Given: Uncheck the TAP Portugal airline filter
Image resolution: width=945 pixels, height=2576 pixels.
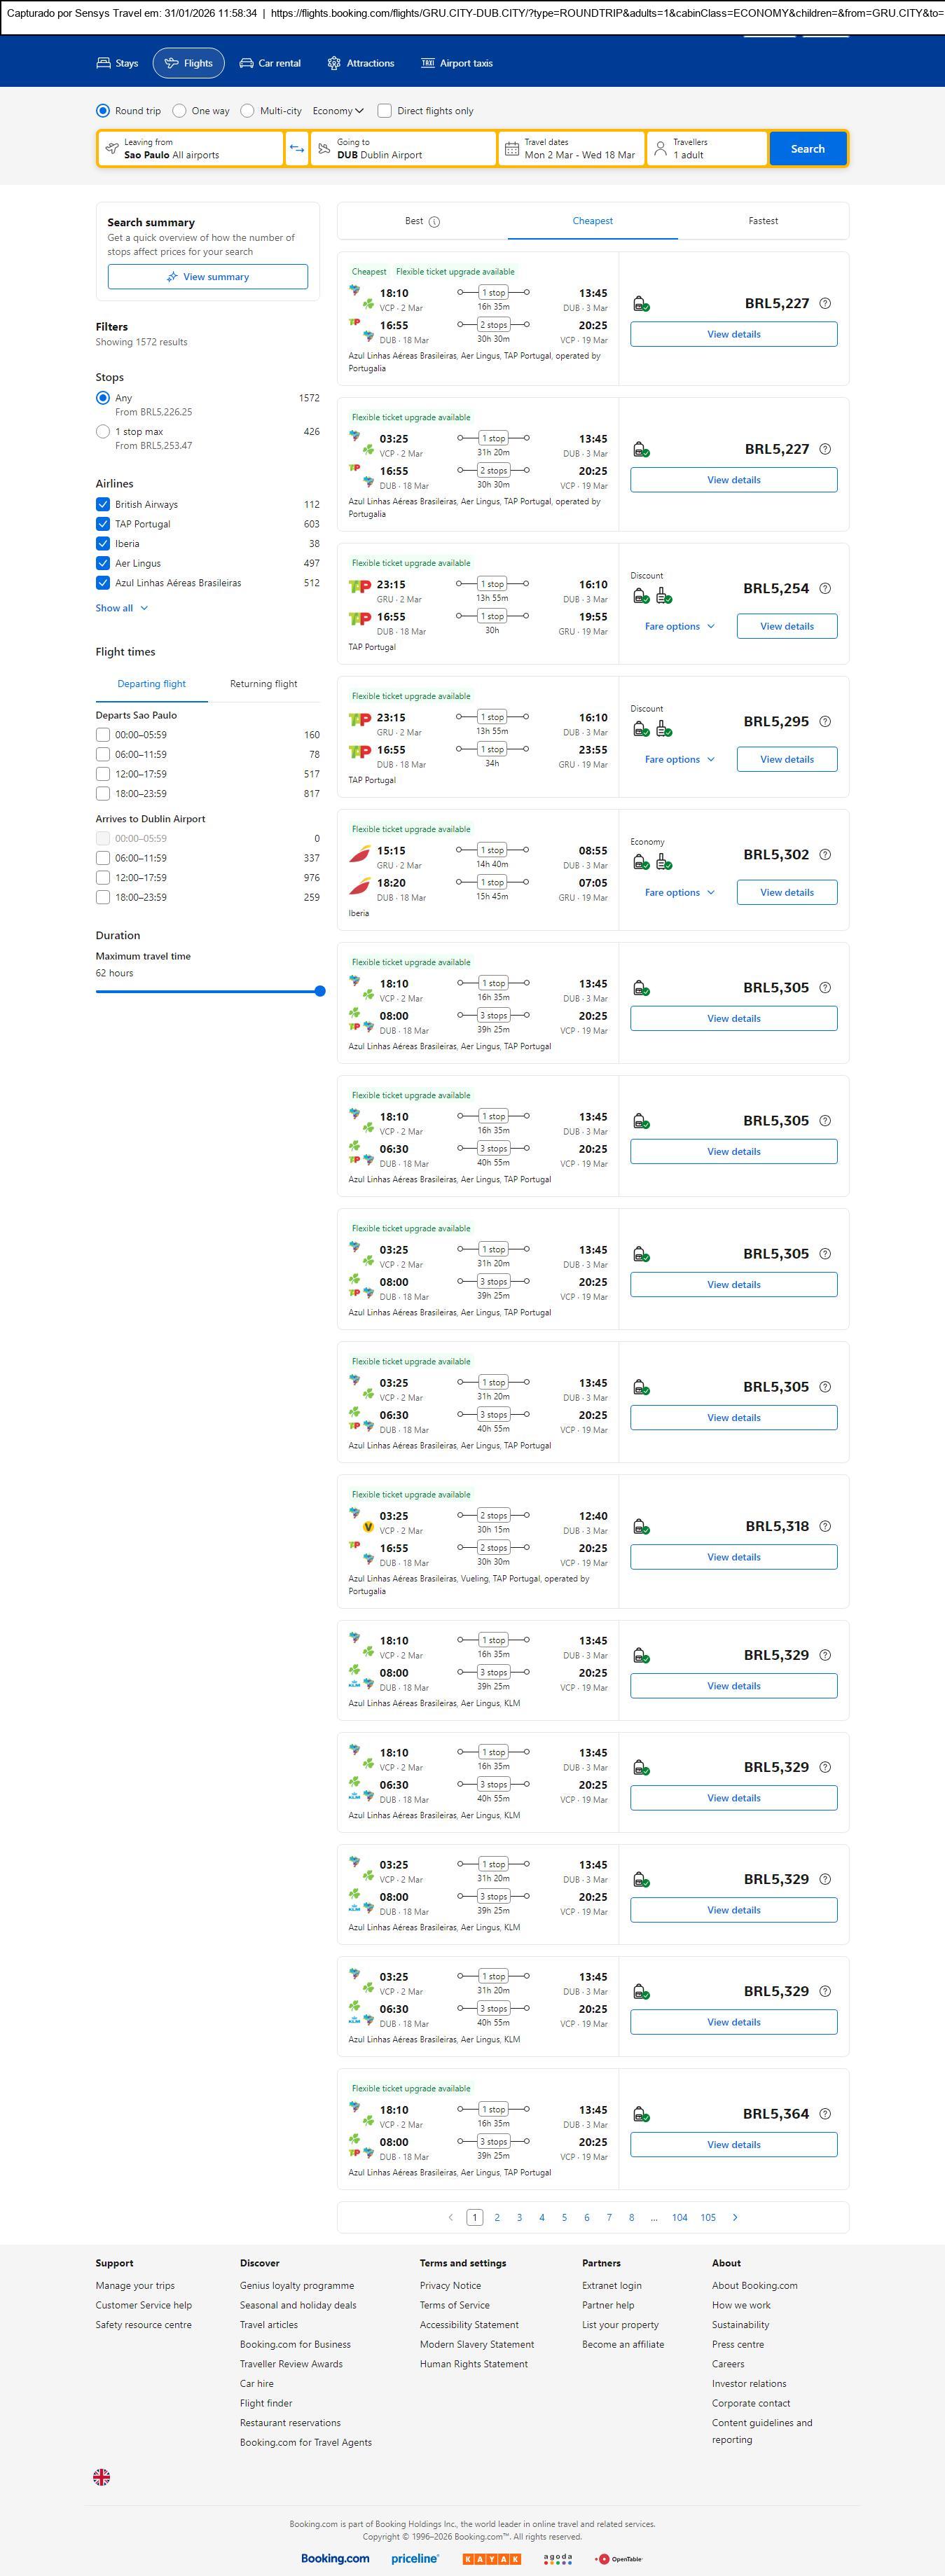Looking at the screenshot, I should coord(103,524).
